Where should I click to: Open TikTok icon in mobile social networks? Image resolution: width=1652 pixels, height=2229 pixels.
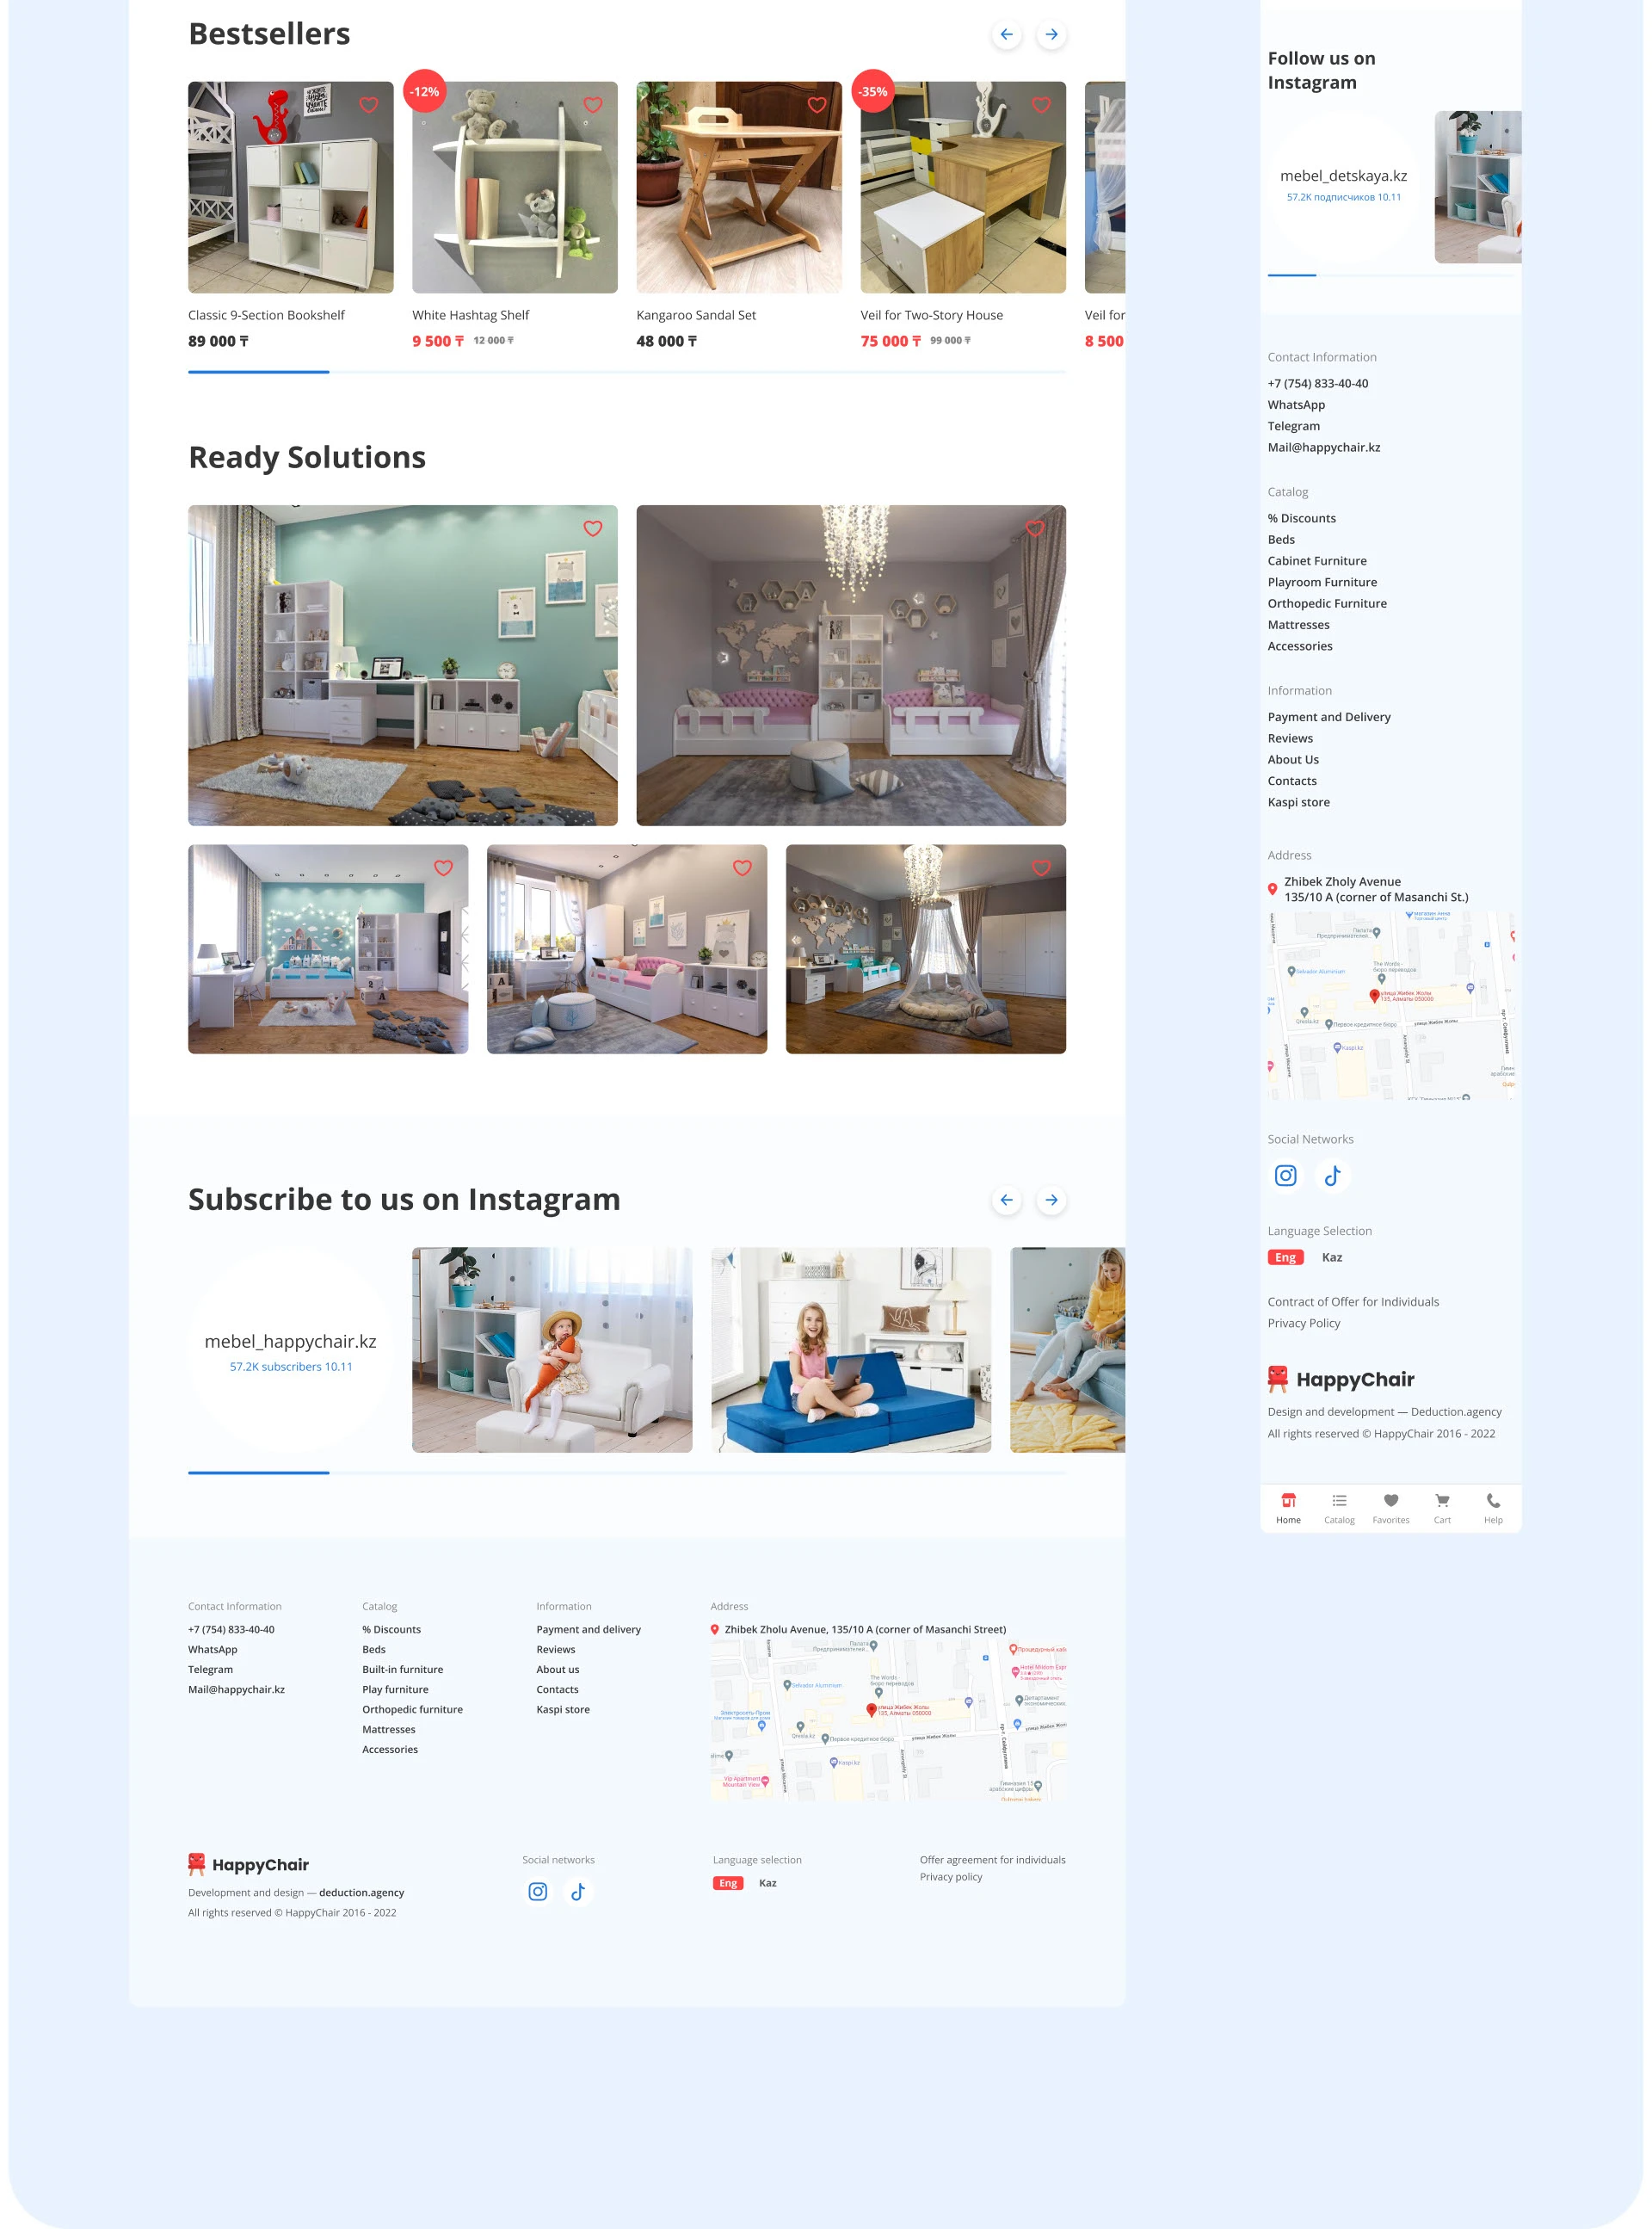coord(1332,1175)
